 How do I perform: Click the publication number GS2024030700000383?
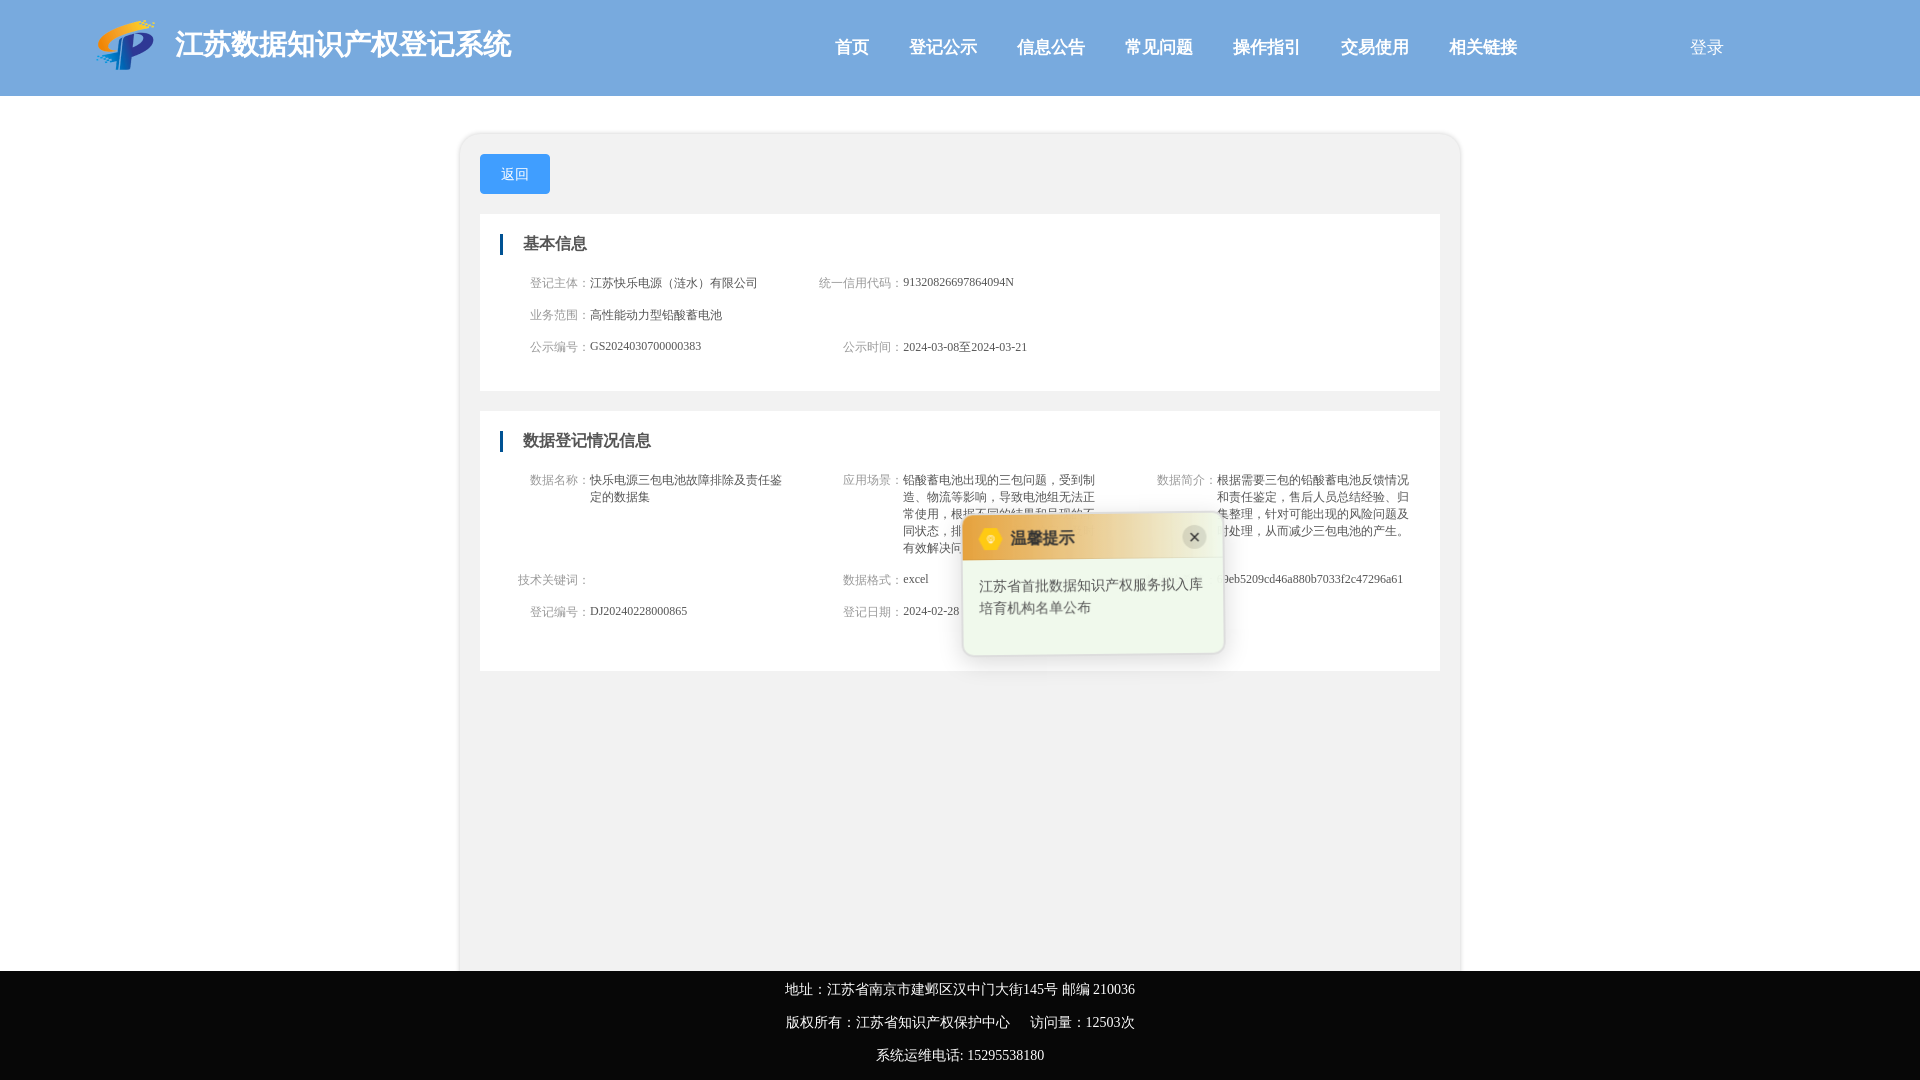click(x=645, y=347)
